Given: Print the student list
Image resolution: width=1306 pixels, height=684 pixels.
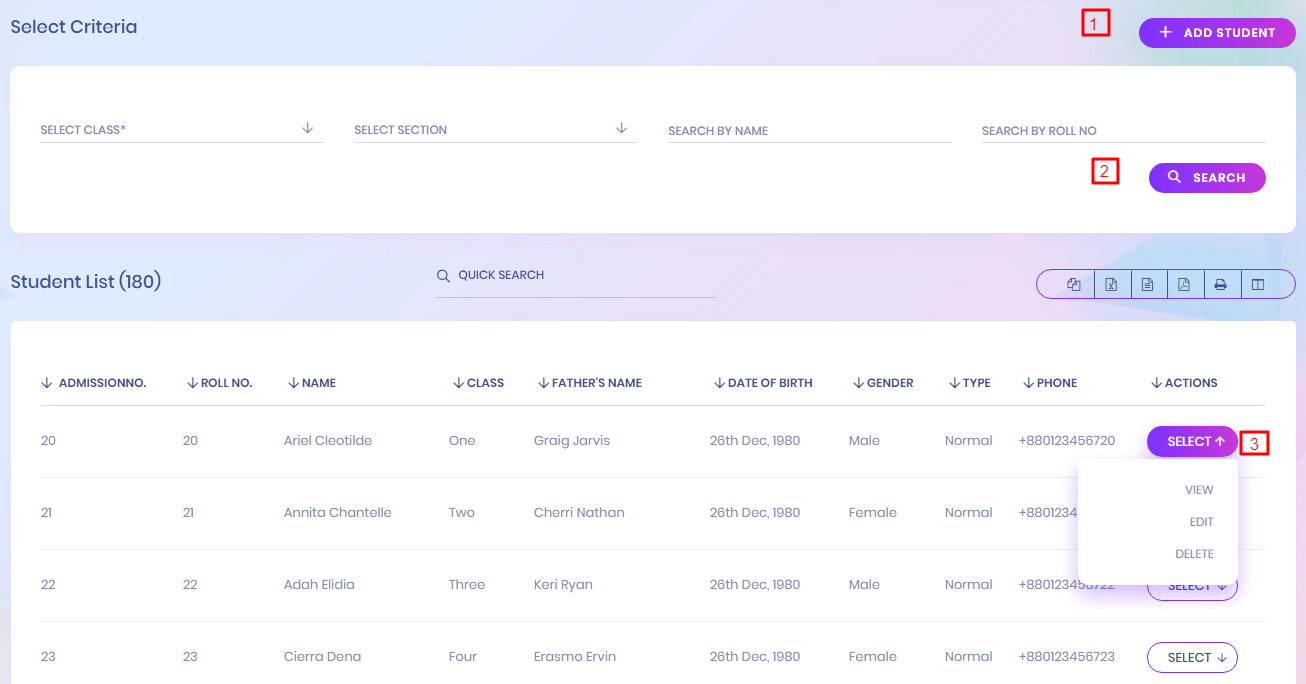Looking at the screenshot, I should pyautogui.click(x=1221, y=284).
